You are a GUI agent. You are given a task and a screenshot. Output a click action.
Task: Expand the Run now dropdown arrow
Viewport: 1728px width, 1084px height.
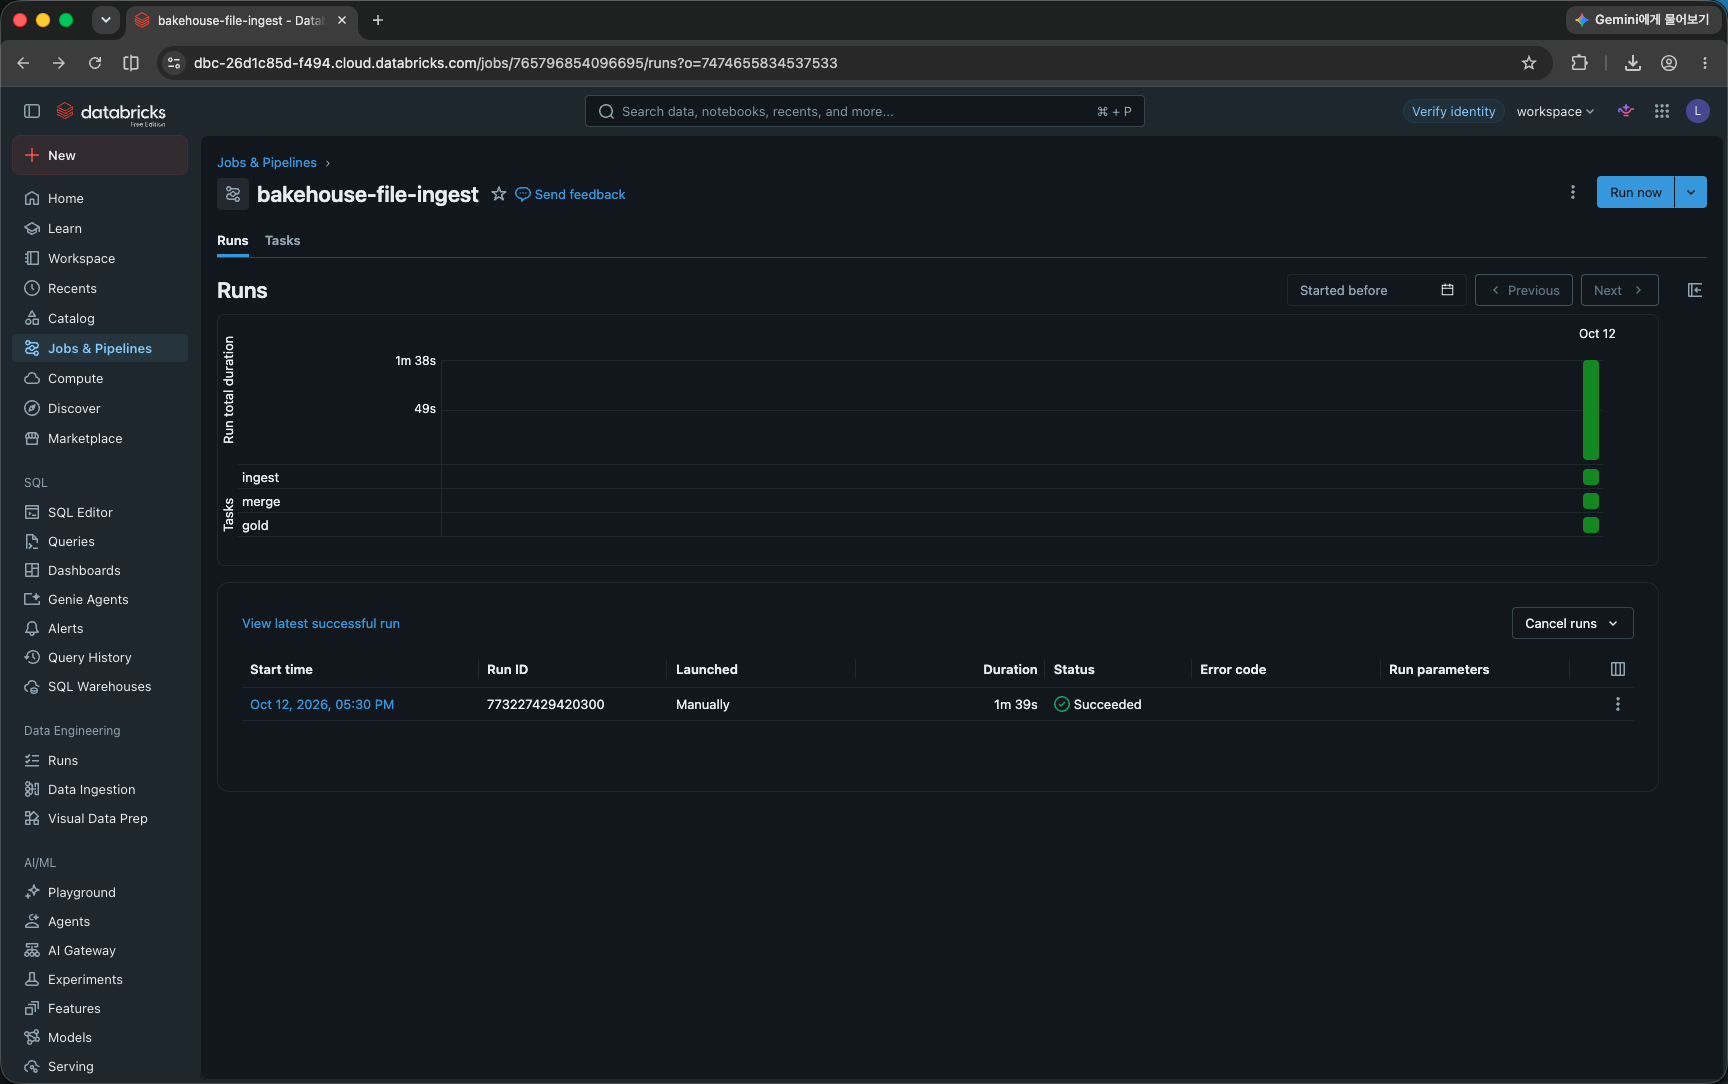pyautogui.click(x=1691, y=192)
